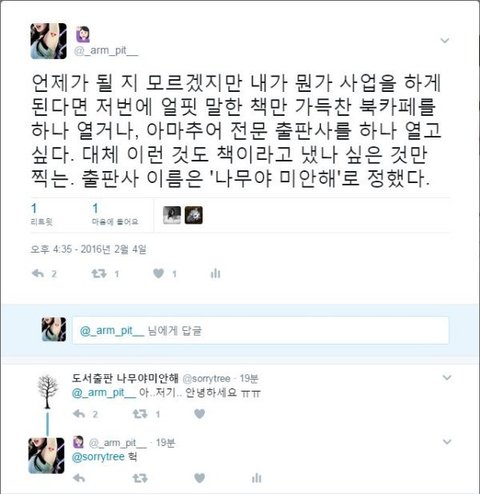
Task: Open the chevron menu on the main tweet
Action: pyautogui.click(x=445, y=41)
